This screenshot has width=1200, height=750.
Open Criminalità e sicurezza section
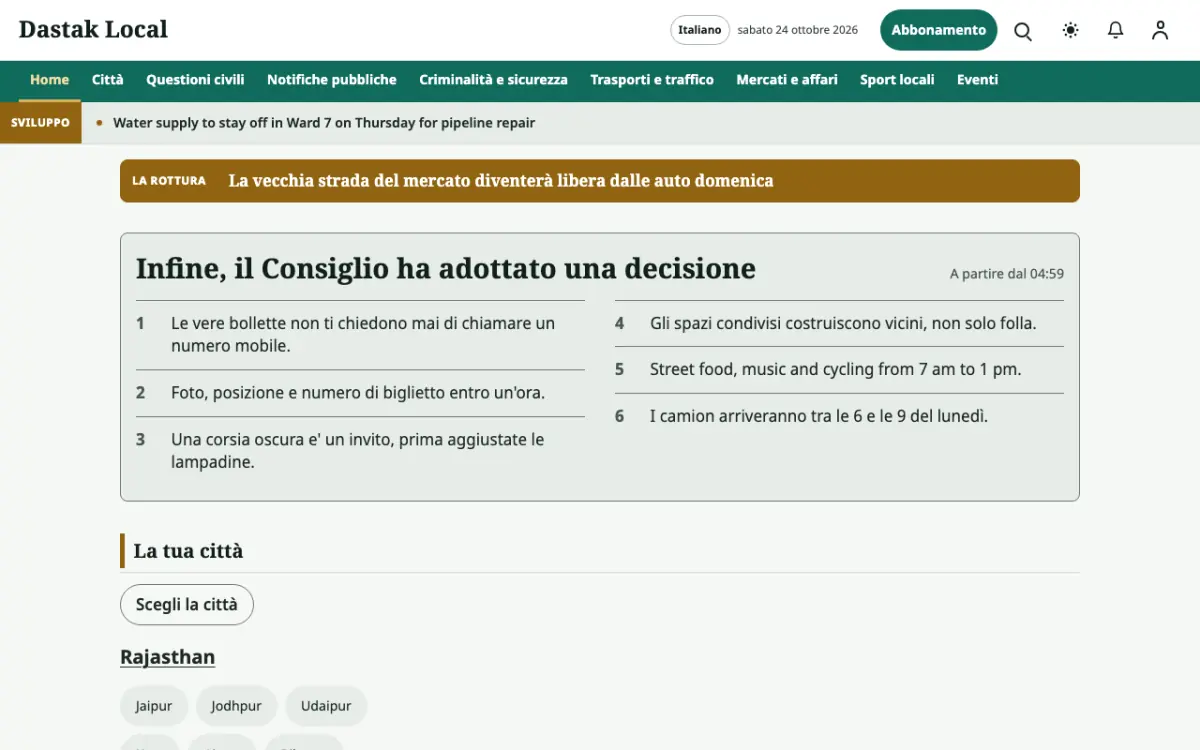(x=494, y=80)
